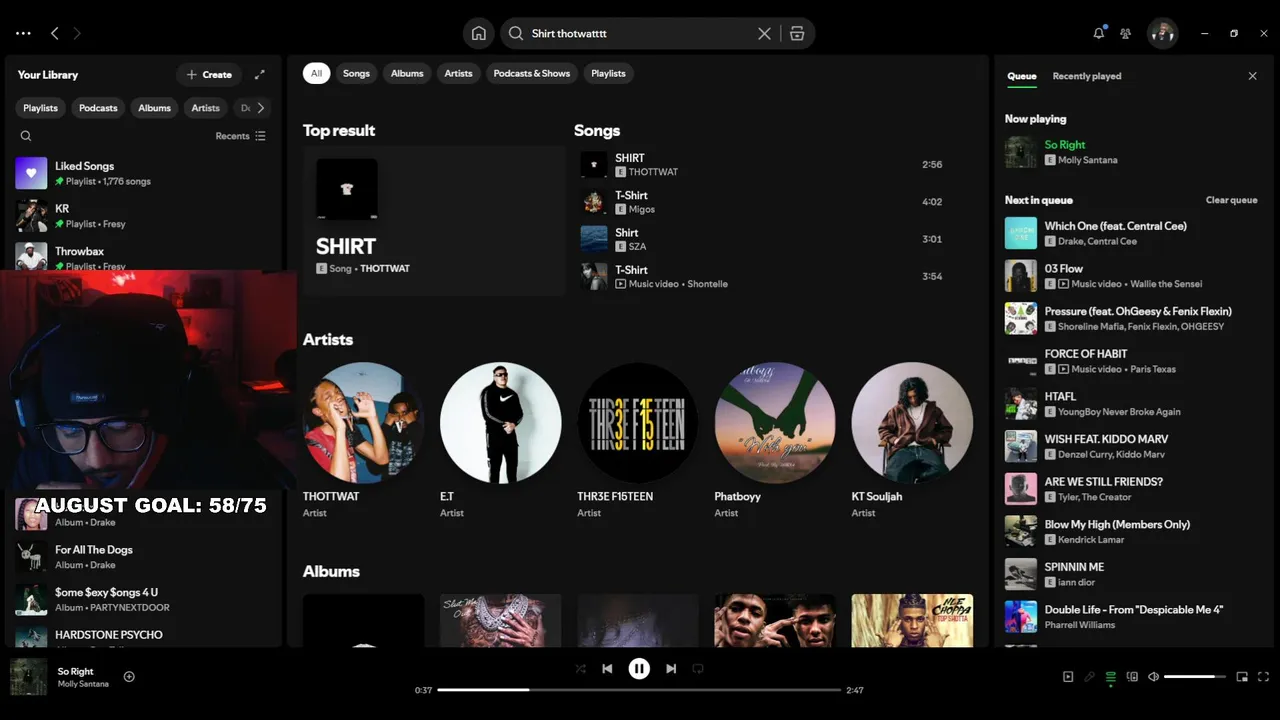Viewport: 1280px width, 720px height.
Task: Open the mini player icon
Action: (x=1242, y=677)
